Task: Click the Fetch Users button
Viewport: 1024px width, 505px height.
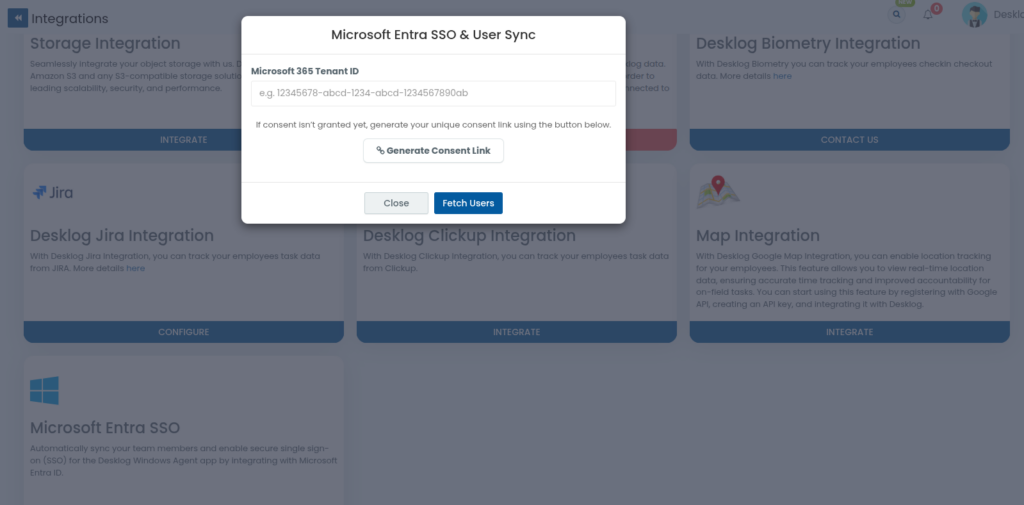Action: [468, 203]
